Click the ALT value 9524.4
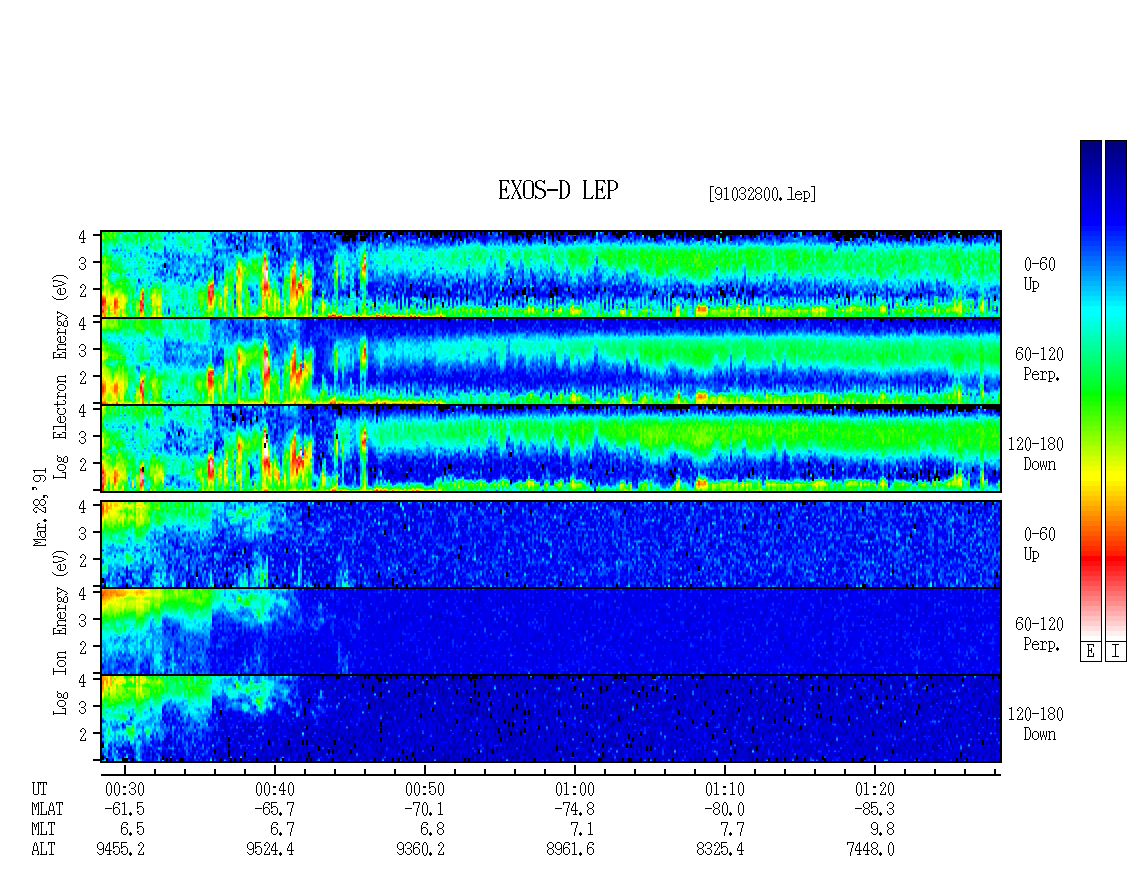 [270, 850]
